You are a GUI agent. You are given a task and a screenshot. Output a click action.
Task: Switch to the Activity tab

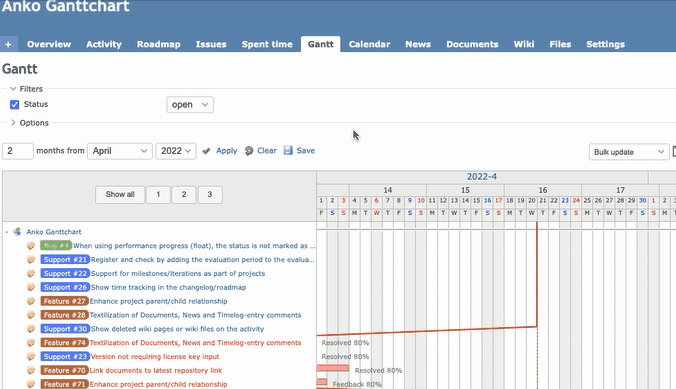coord(104,44)
